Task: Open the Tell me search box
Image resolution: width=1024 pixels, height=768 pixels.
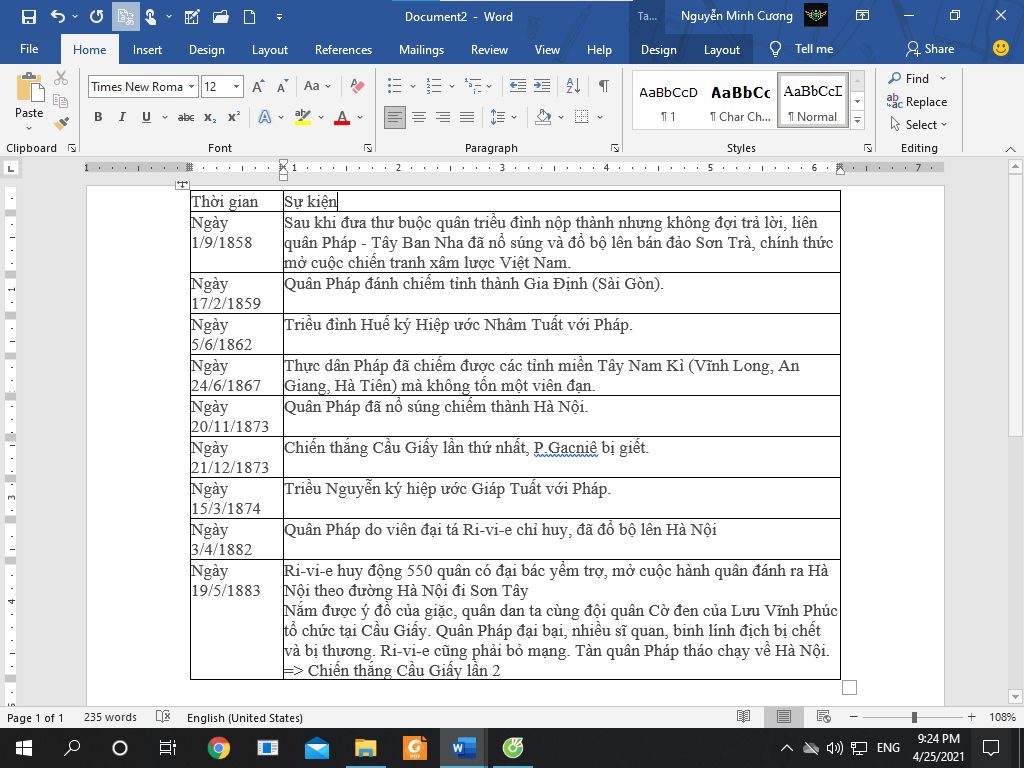Action: (802, 49)
